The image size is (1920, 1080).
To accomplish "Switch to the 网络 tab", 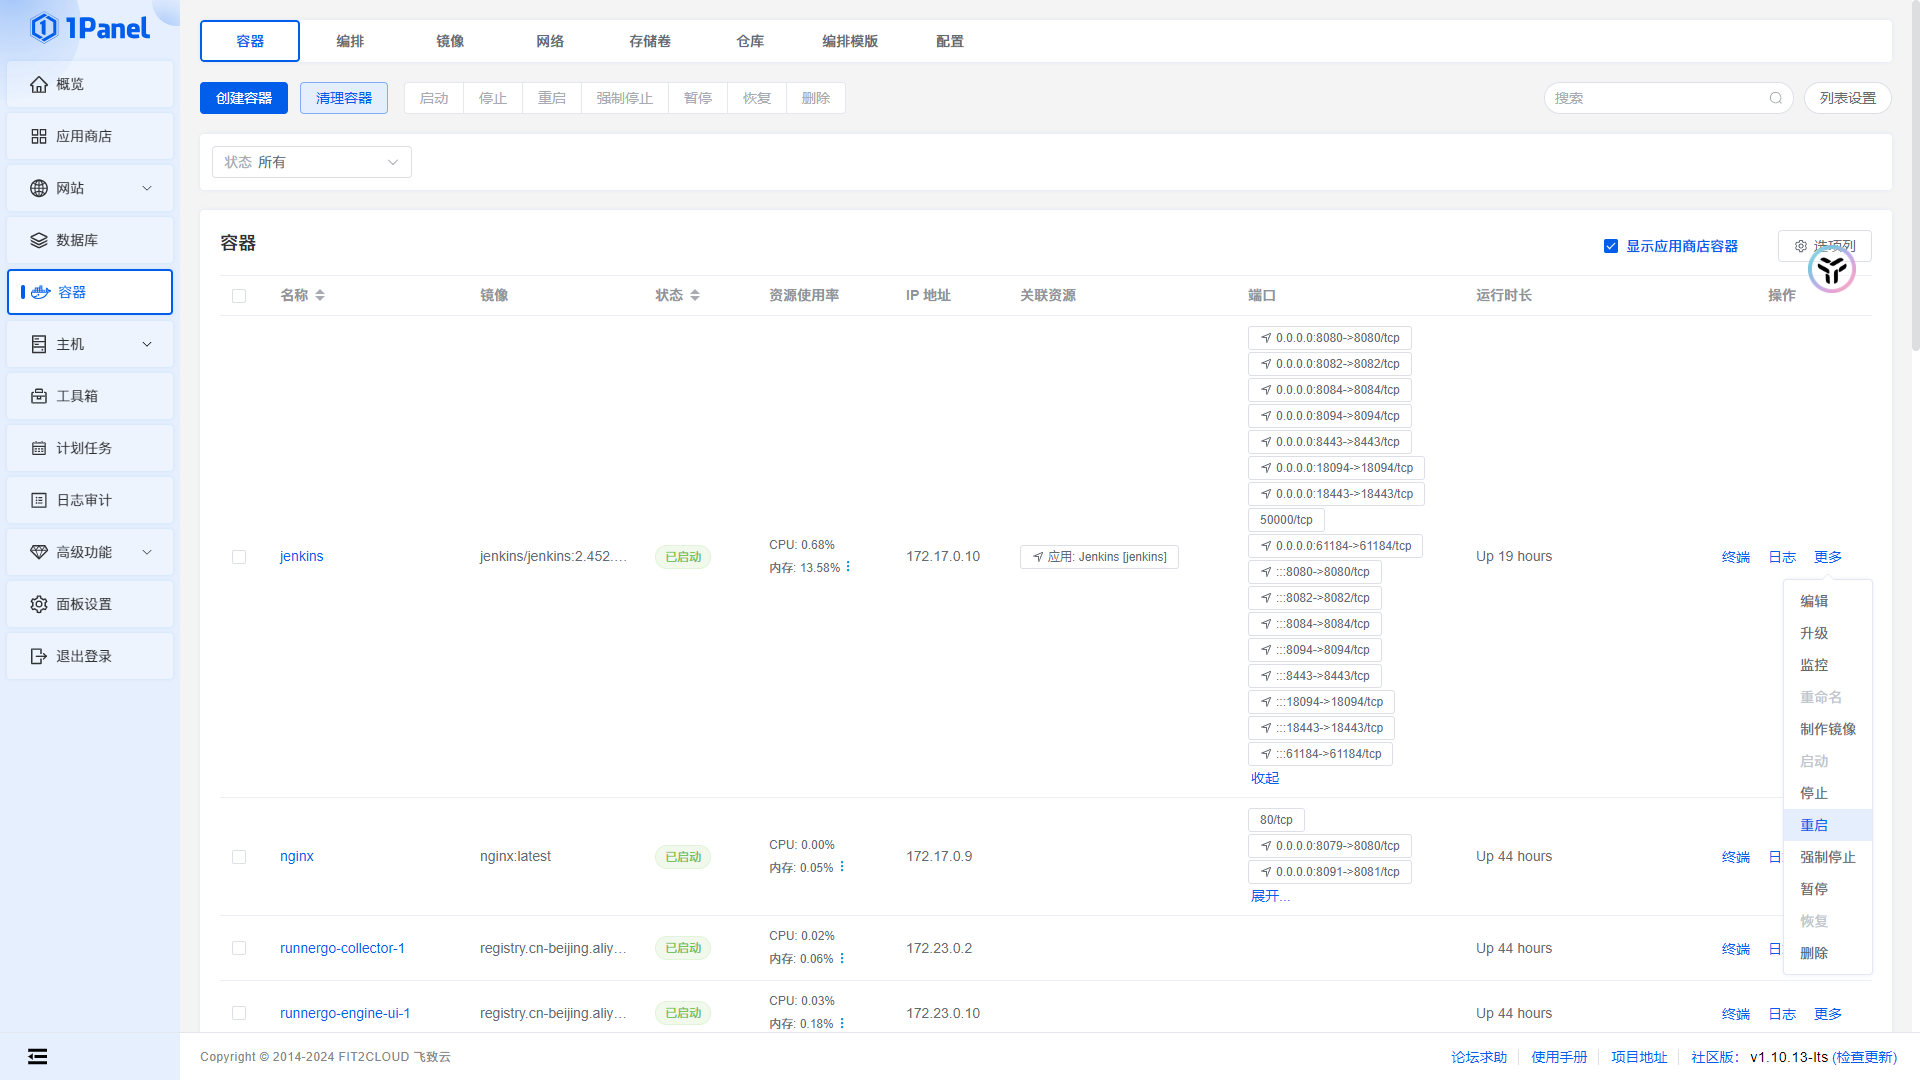I will tap(550, 41).
